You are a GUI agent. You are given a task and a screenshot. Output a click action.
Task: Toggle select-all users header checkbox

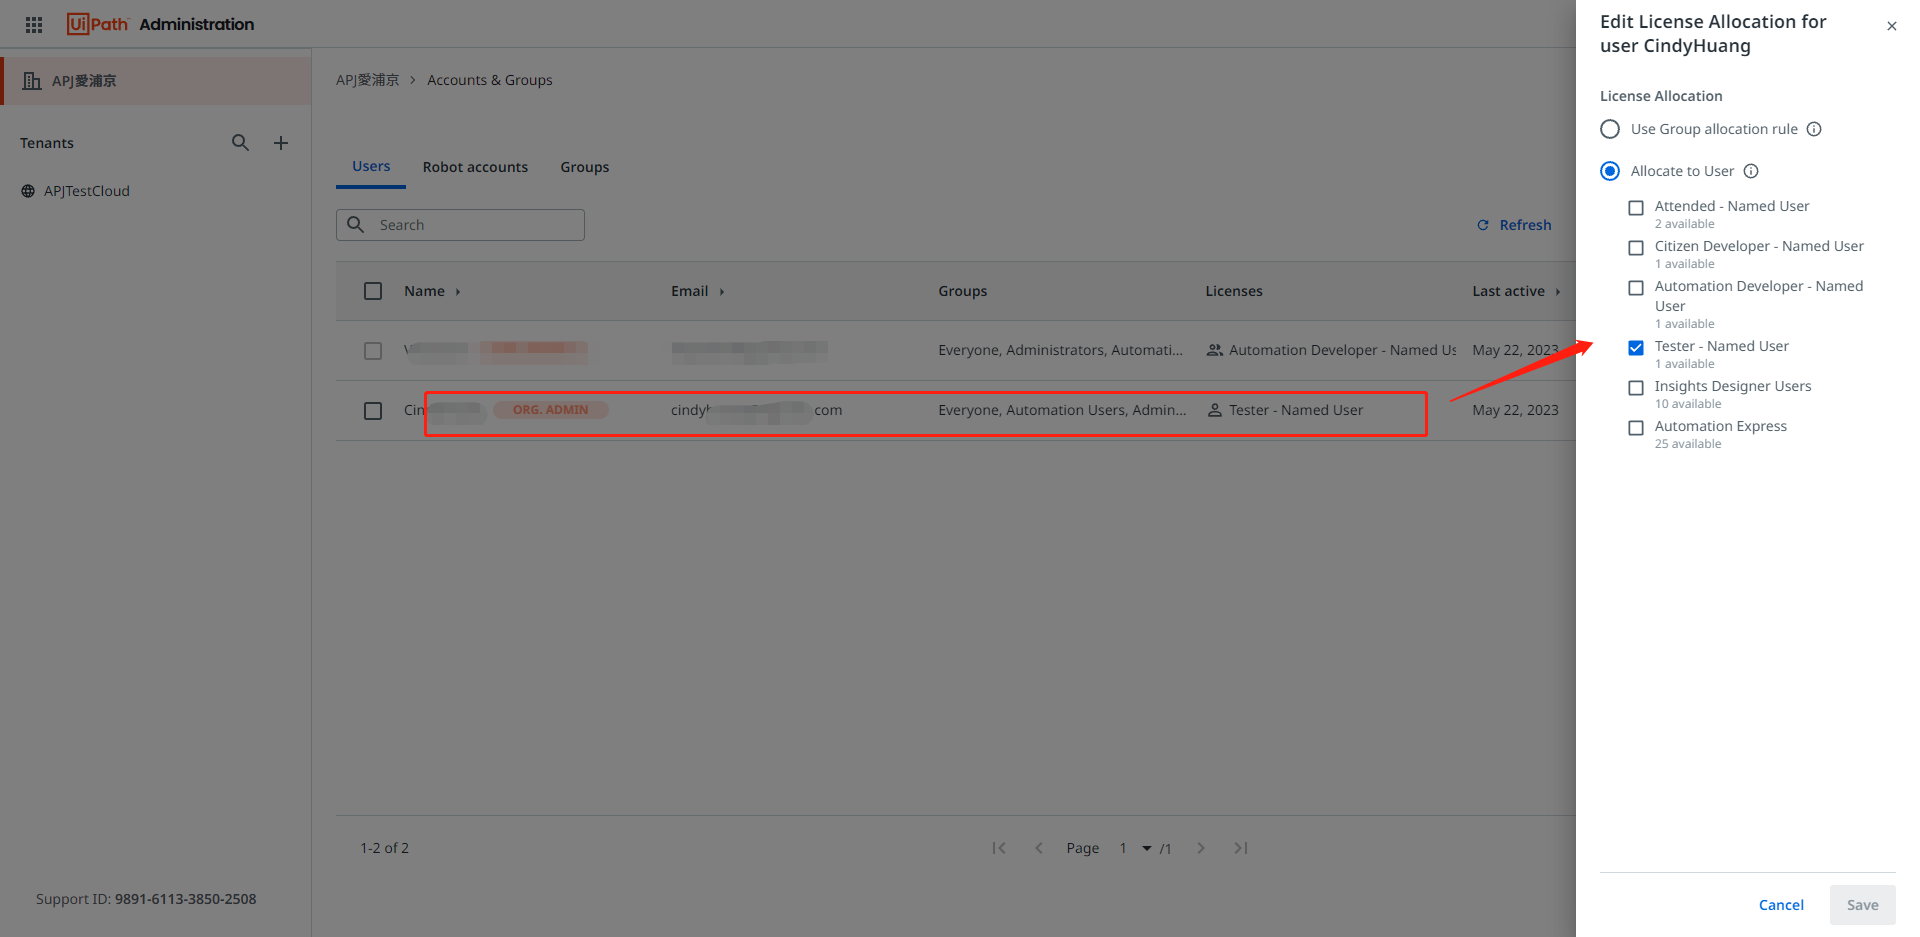point(373,291)
